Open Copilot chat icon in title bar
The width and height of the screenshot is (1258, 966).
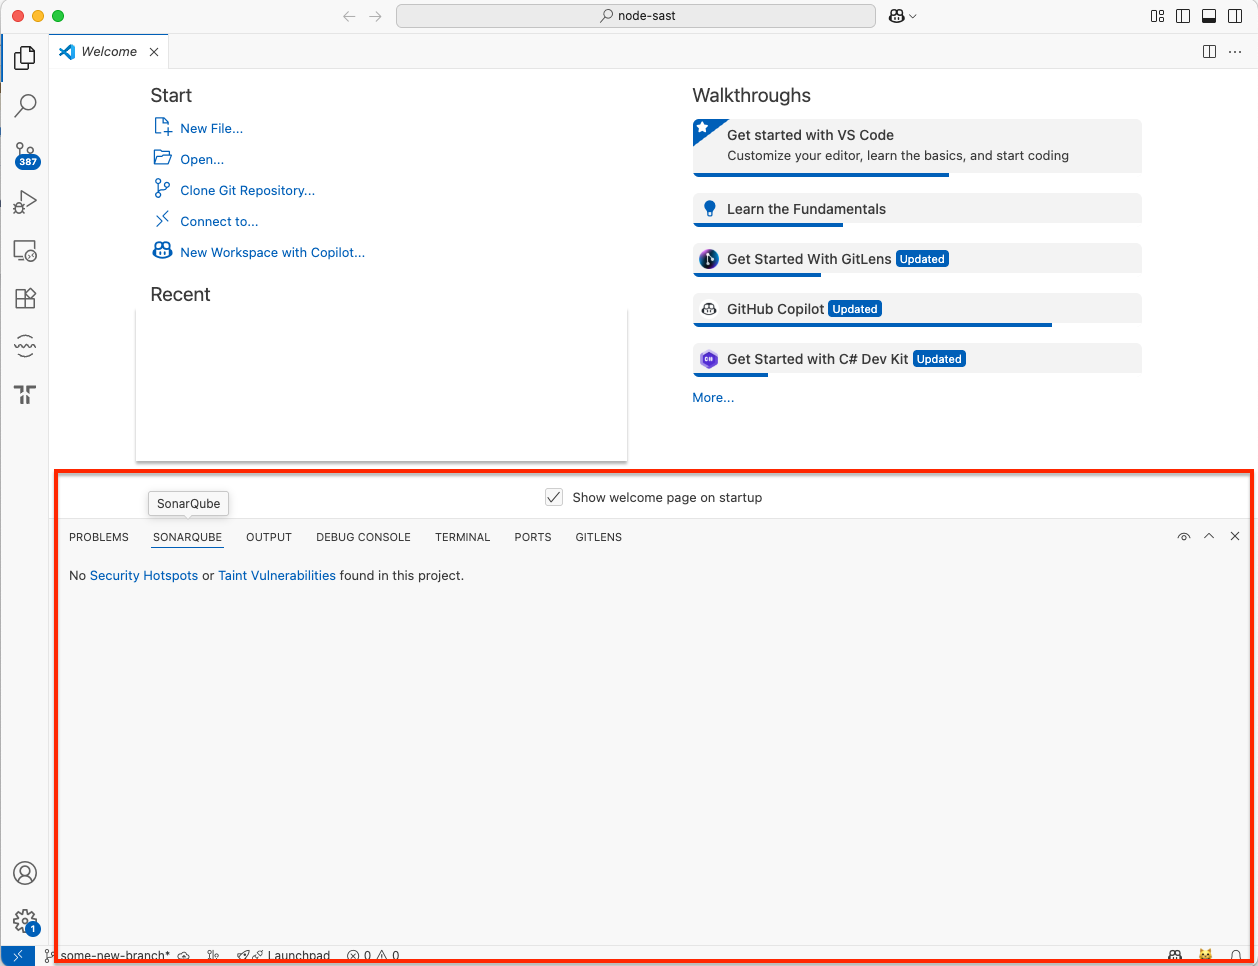(897, 16)
